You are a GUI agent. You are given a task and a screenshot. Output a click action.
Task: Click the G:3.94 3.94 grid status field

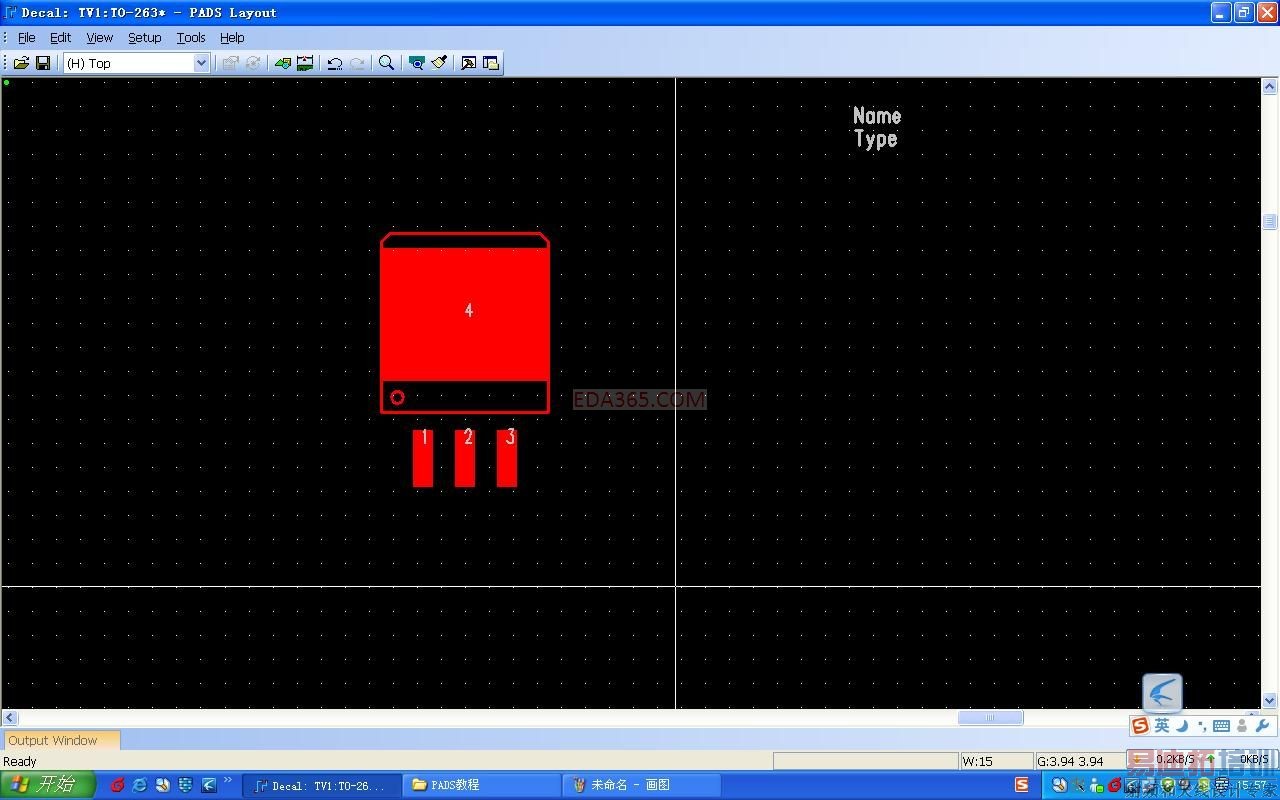click(x=1080, y=762)
